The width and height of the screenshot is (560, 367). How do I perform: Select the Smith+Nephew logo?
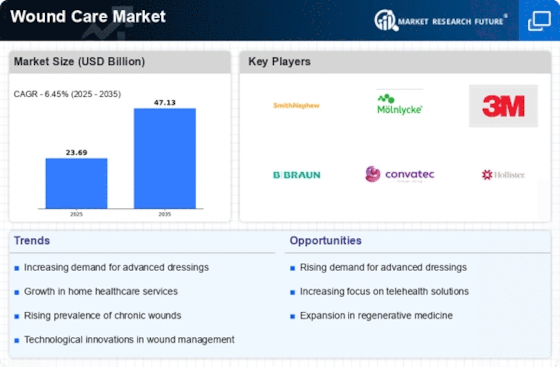pyautogui.click(x=296, y=105)
